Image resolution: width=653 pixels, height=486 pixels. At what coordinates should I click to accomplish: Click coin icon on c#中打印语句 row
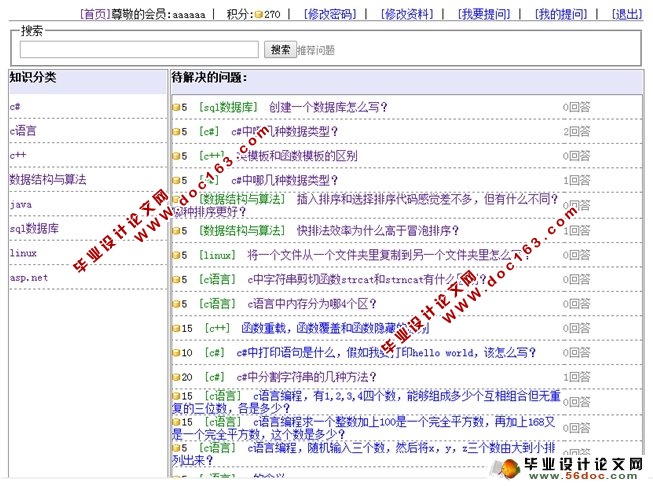[x=176, y=353]
